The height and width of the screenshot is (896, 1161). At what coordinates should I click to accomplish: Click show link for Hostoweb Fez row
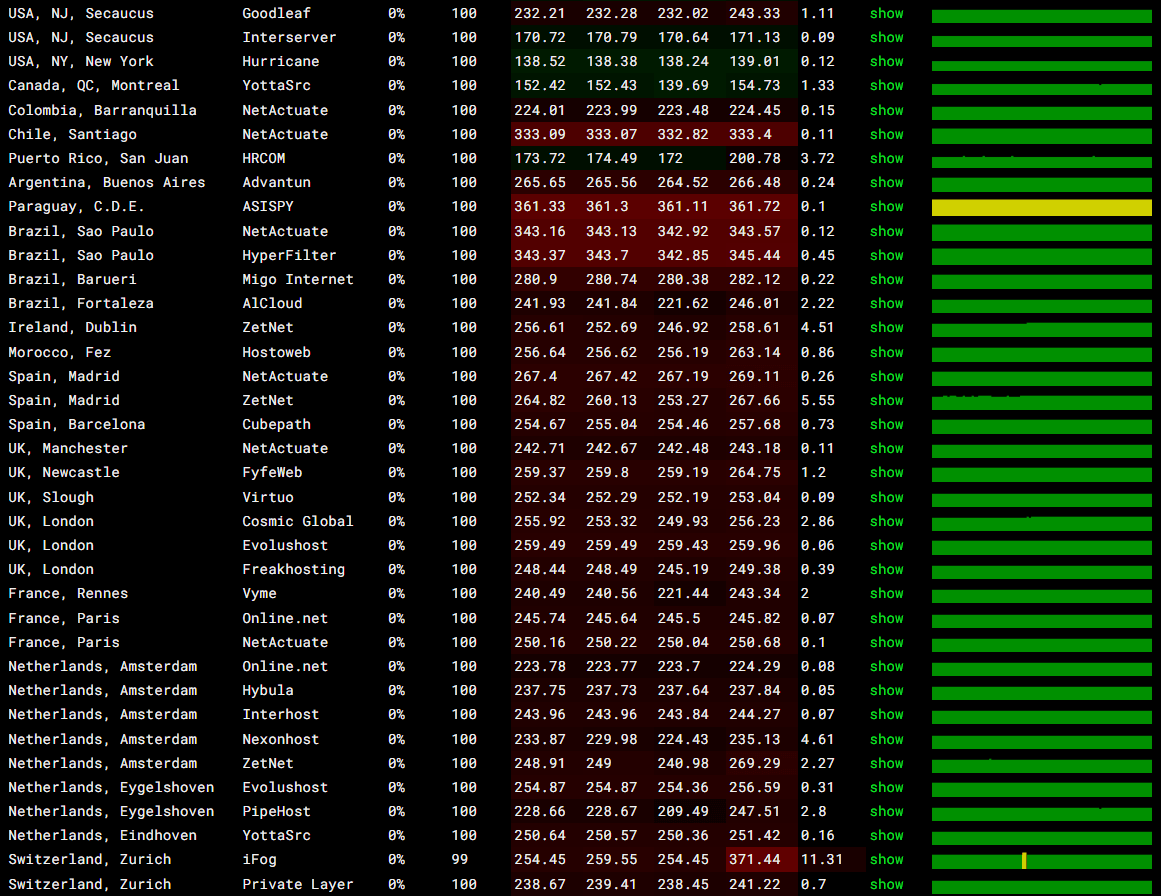[886, 352]
